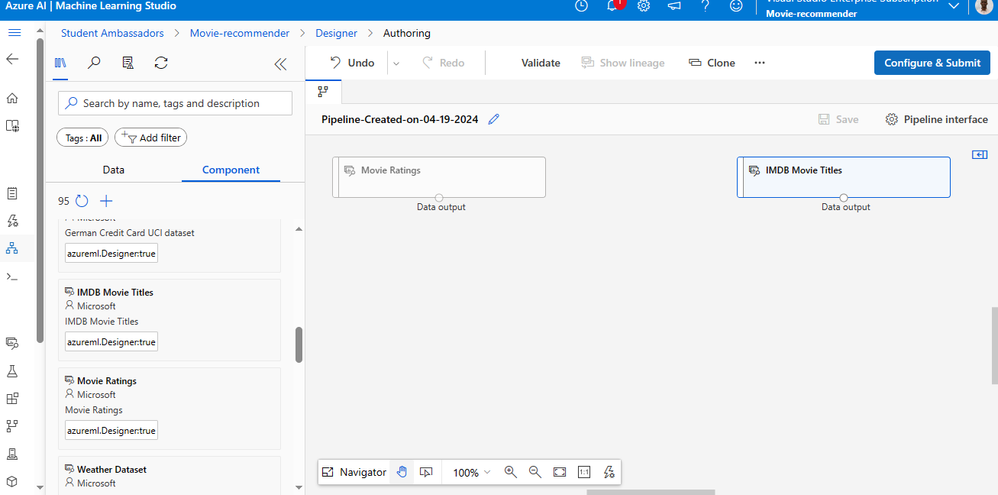Viewport: 998px width, 495px height.
Task: Select the IMDB Movie Titles canvas node
Action: tap(844, 177)
